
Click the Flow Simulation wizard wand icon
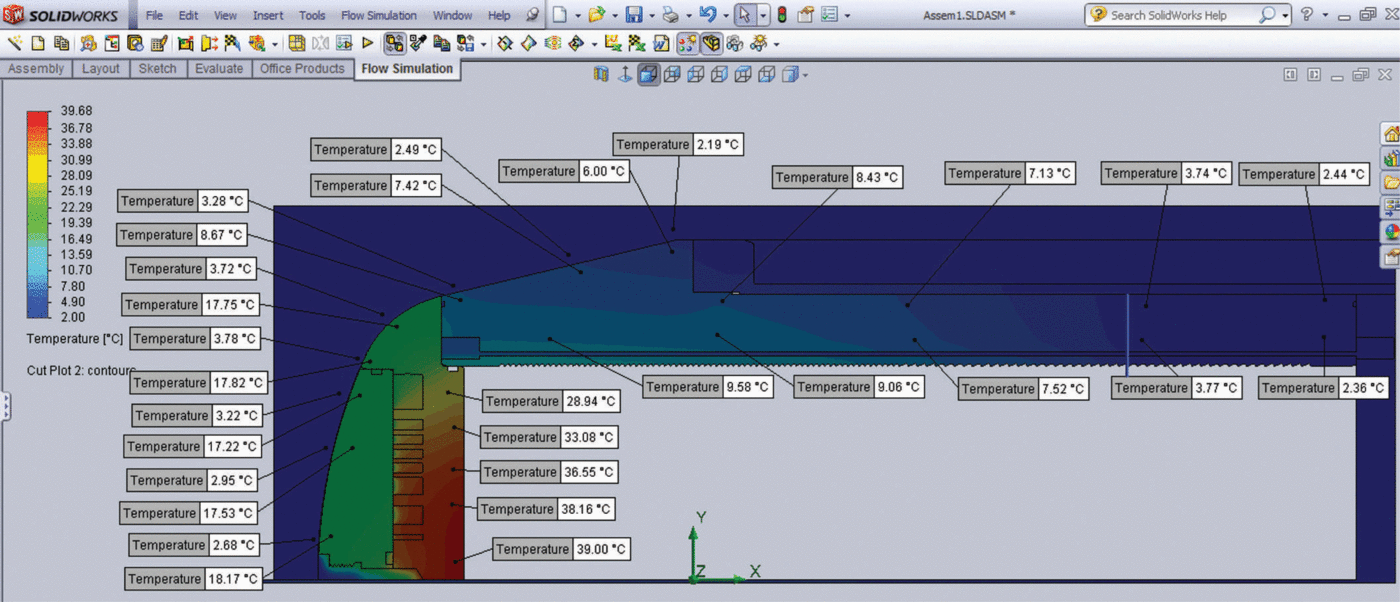14,44
